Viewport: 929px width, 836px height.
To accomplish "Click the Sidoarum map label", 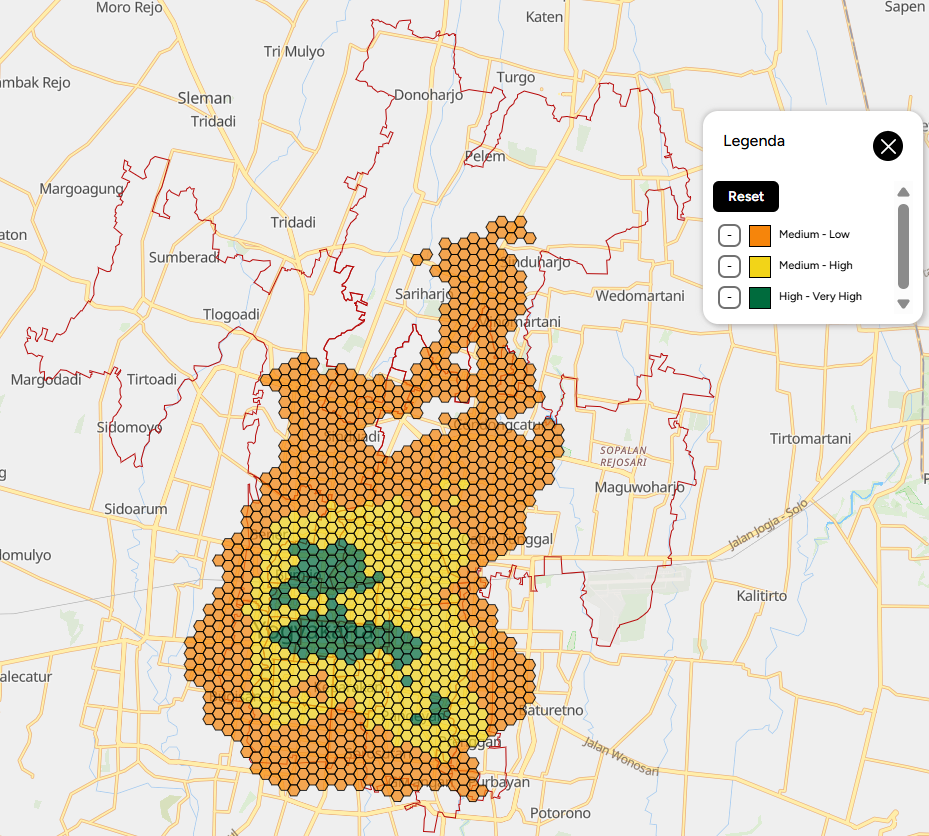I will [136, 509].
